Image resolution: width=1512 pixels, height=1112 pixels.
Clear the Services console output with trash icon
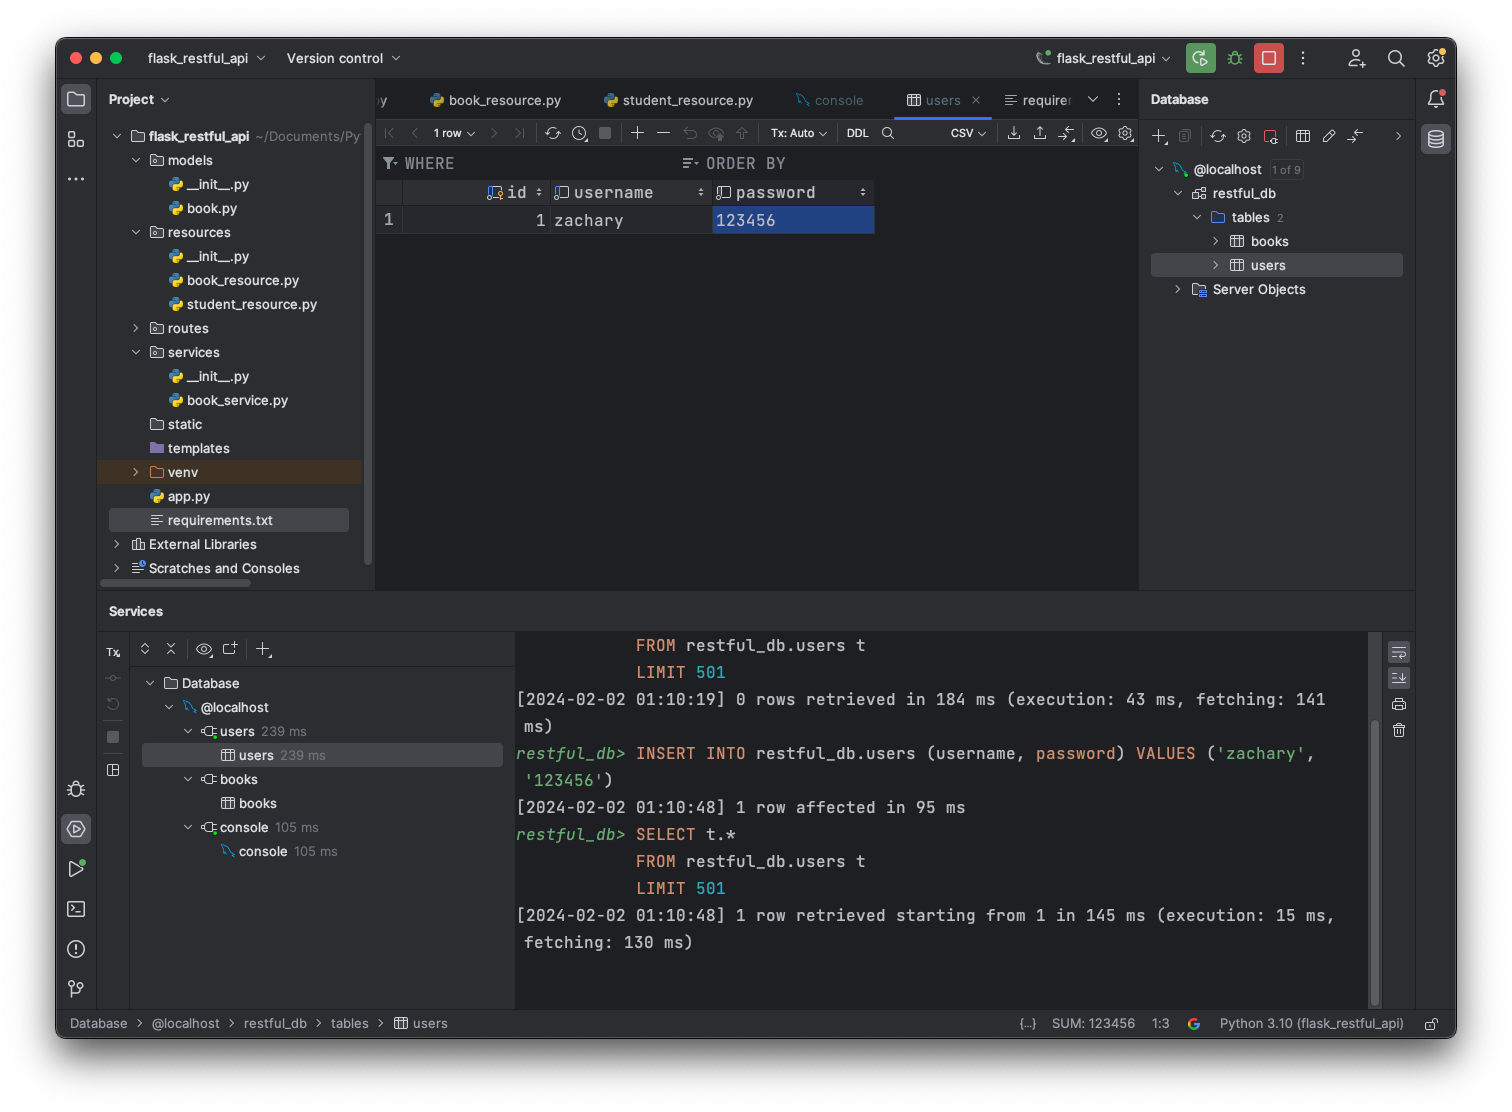point(1399,730)
